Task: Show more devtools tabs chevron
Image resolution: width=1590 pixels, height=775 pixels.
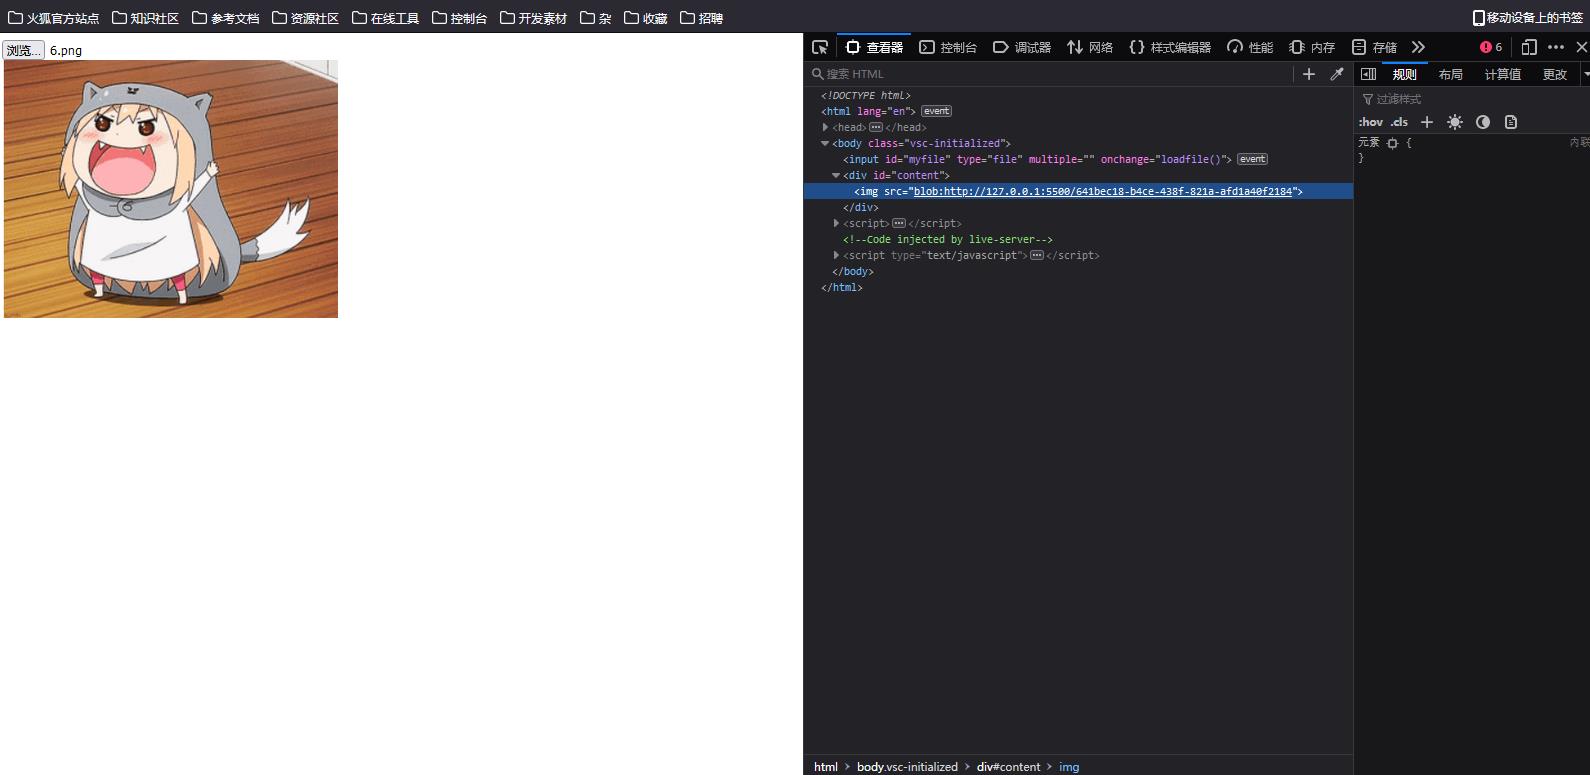Action: (1418, 47)
